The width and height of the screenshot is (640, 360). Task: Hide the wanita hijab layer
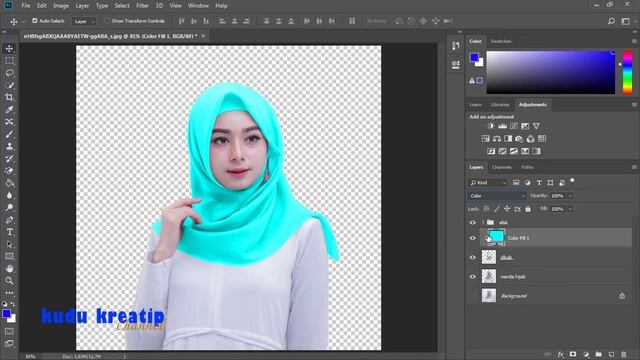tap(473, 277)
